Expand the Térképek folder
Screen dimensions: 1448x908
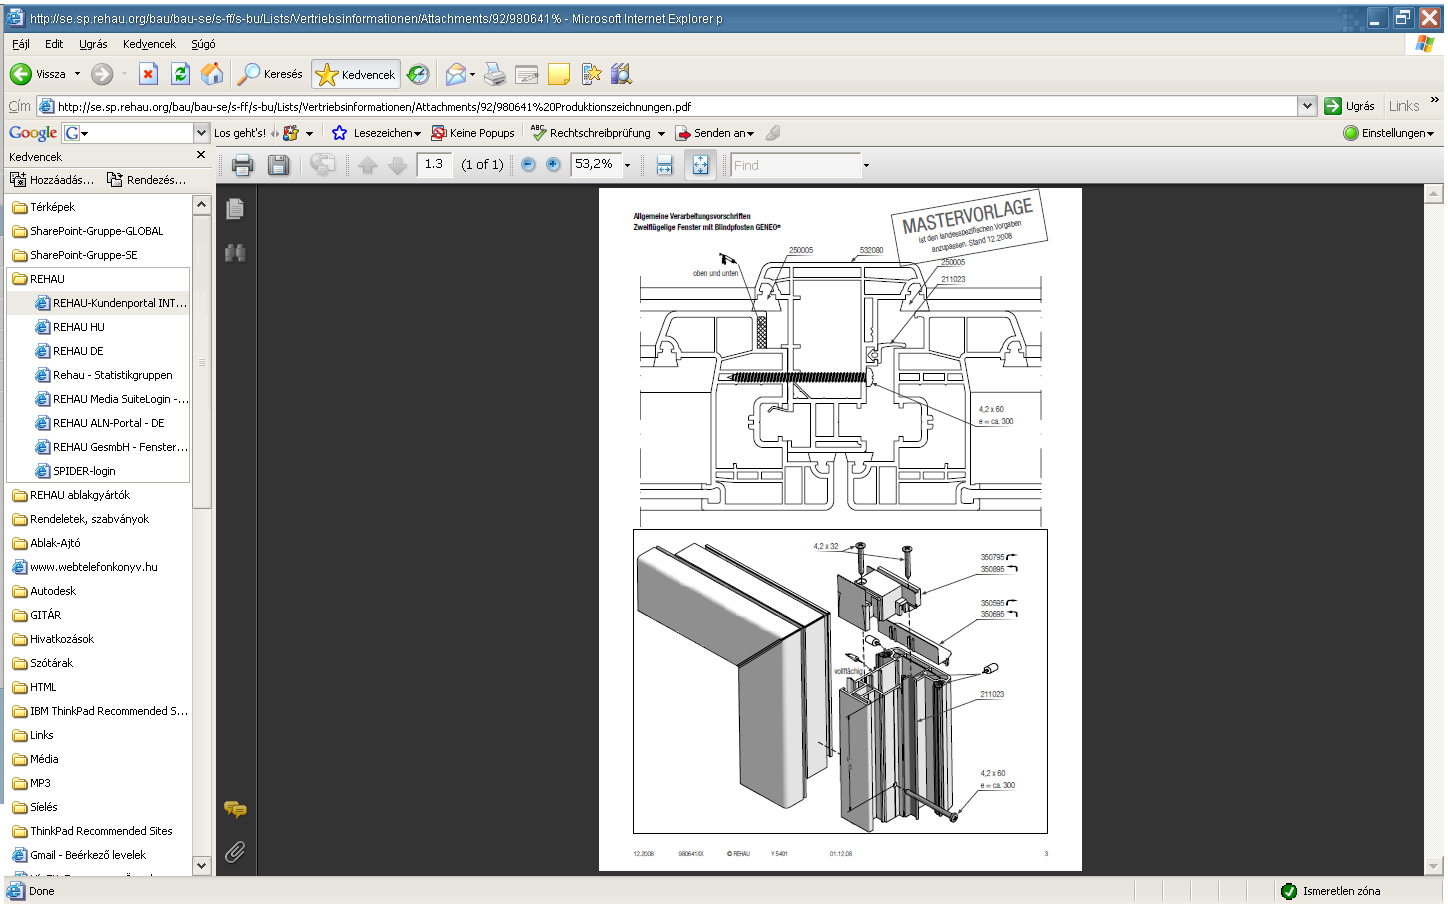44,207
